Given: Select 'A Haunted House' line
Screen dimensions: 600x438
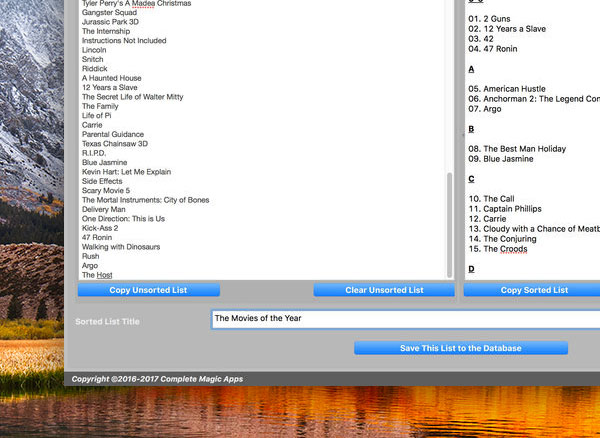Looking at the screenshot, I should point(112,78).
